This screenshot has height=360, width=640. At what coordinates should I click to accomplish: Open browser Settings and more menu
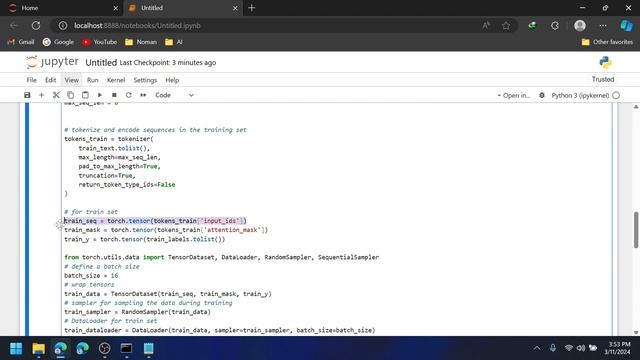point(603,25)
